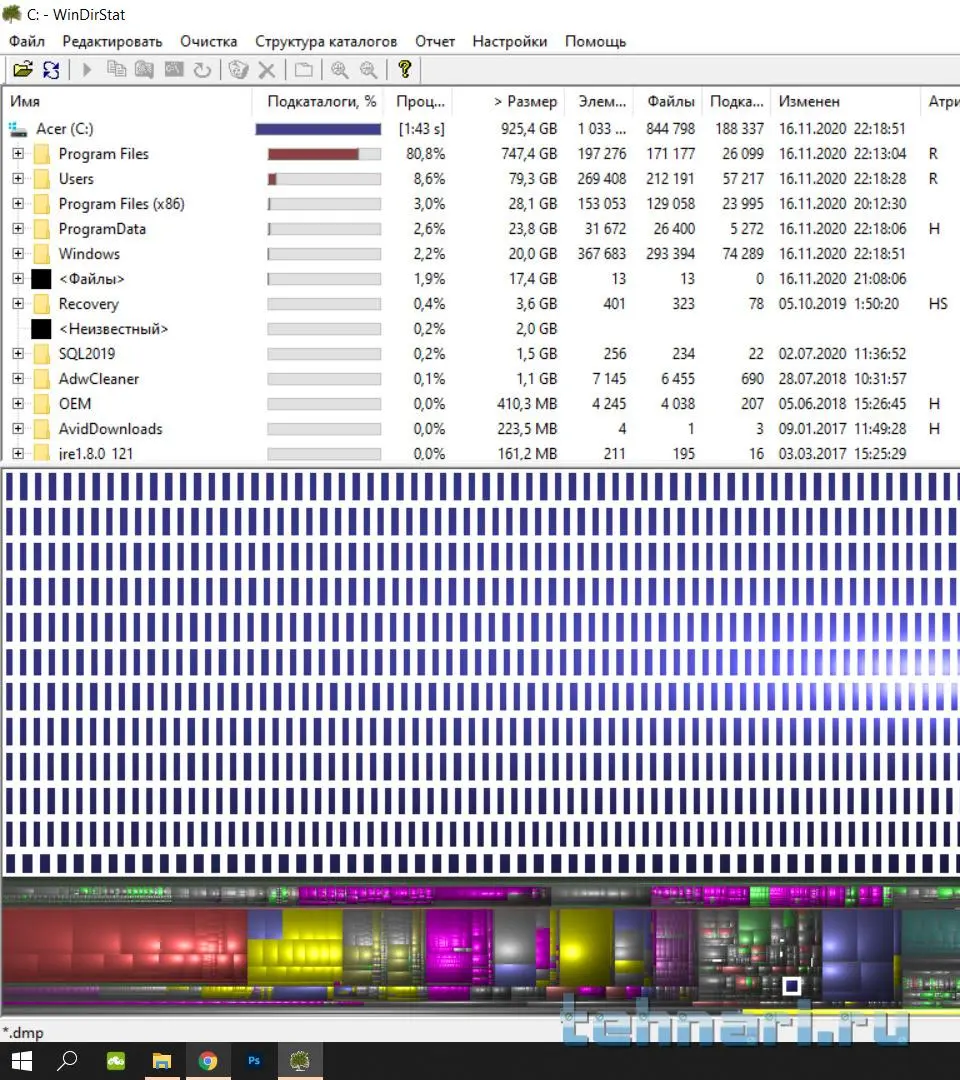
Task: Click the Refresh all toolbar icon
Action: [51, 70]
